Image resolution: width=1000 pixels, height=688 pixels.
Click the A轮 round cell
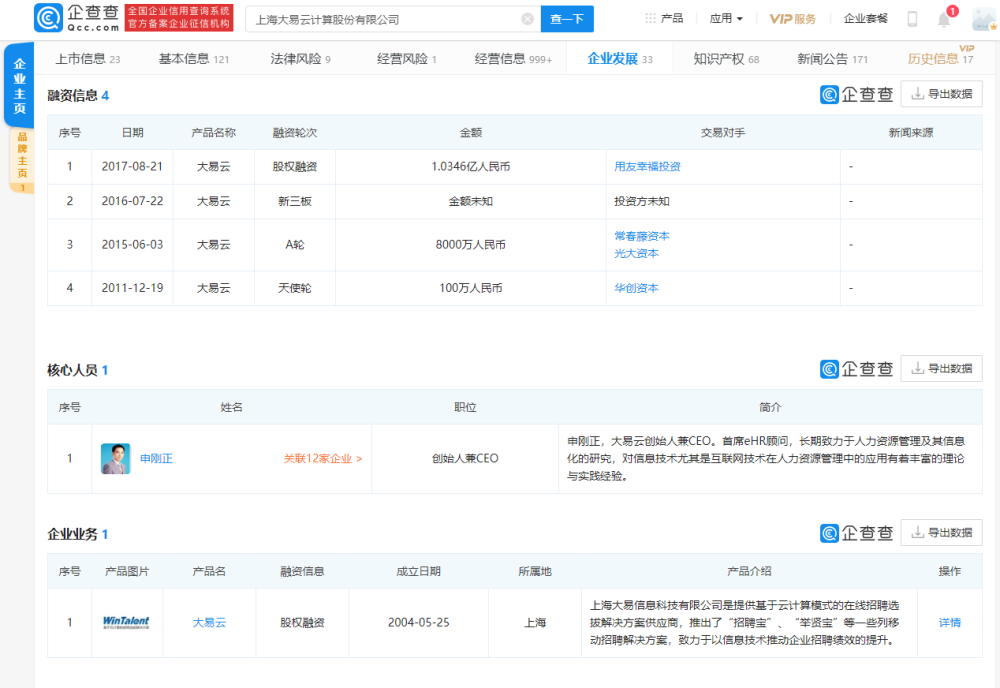click(x=295, y=245)
